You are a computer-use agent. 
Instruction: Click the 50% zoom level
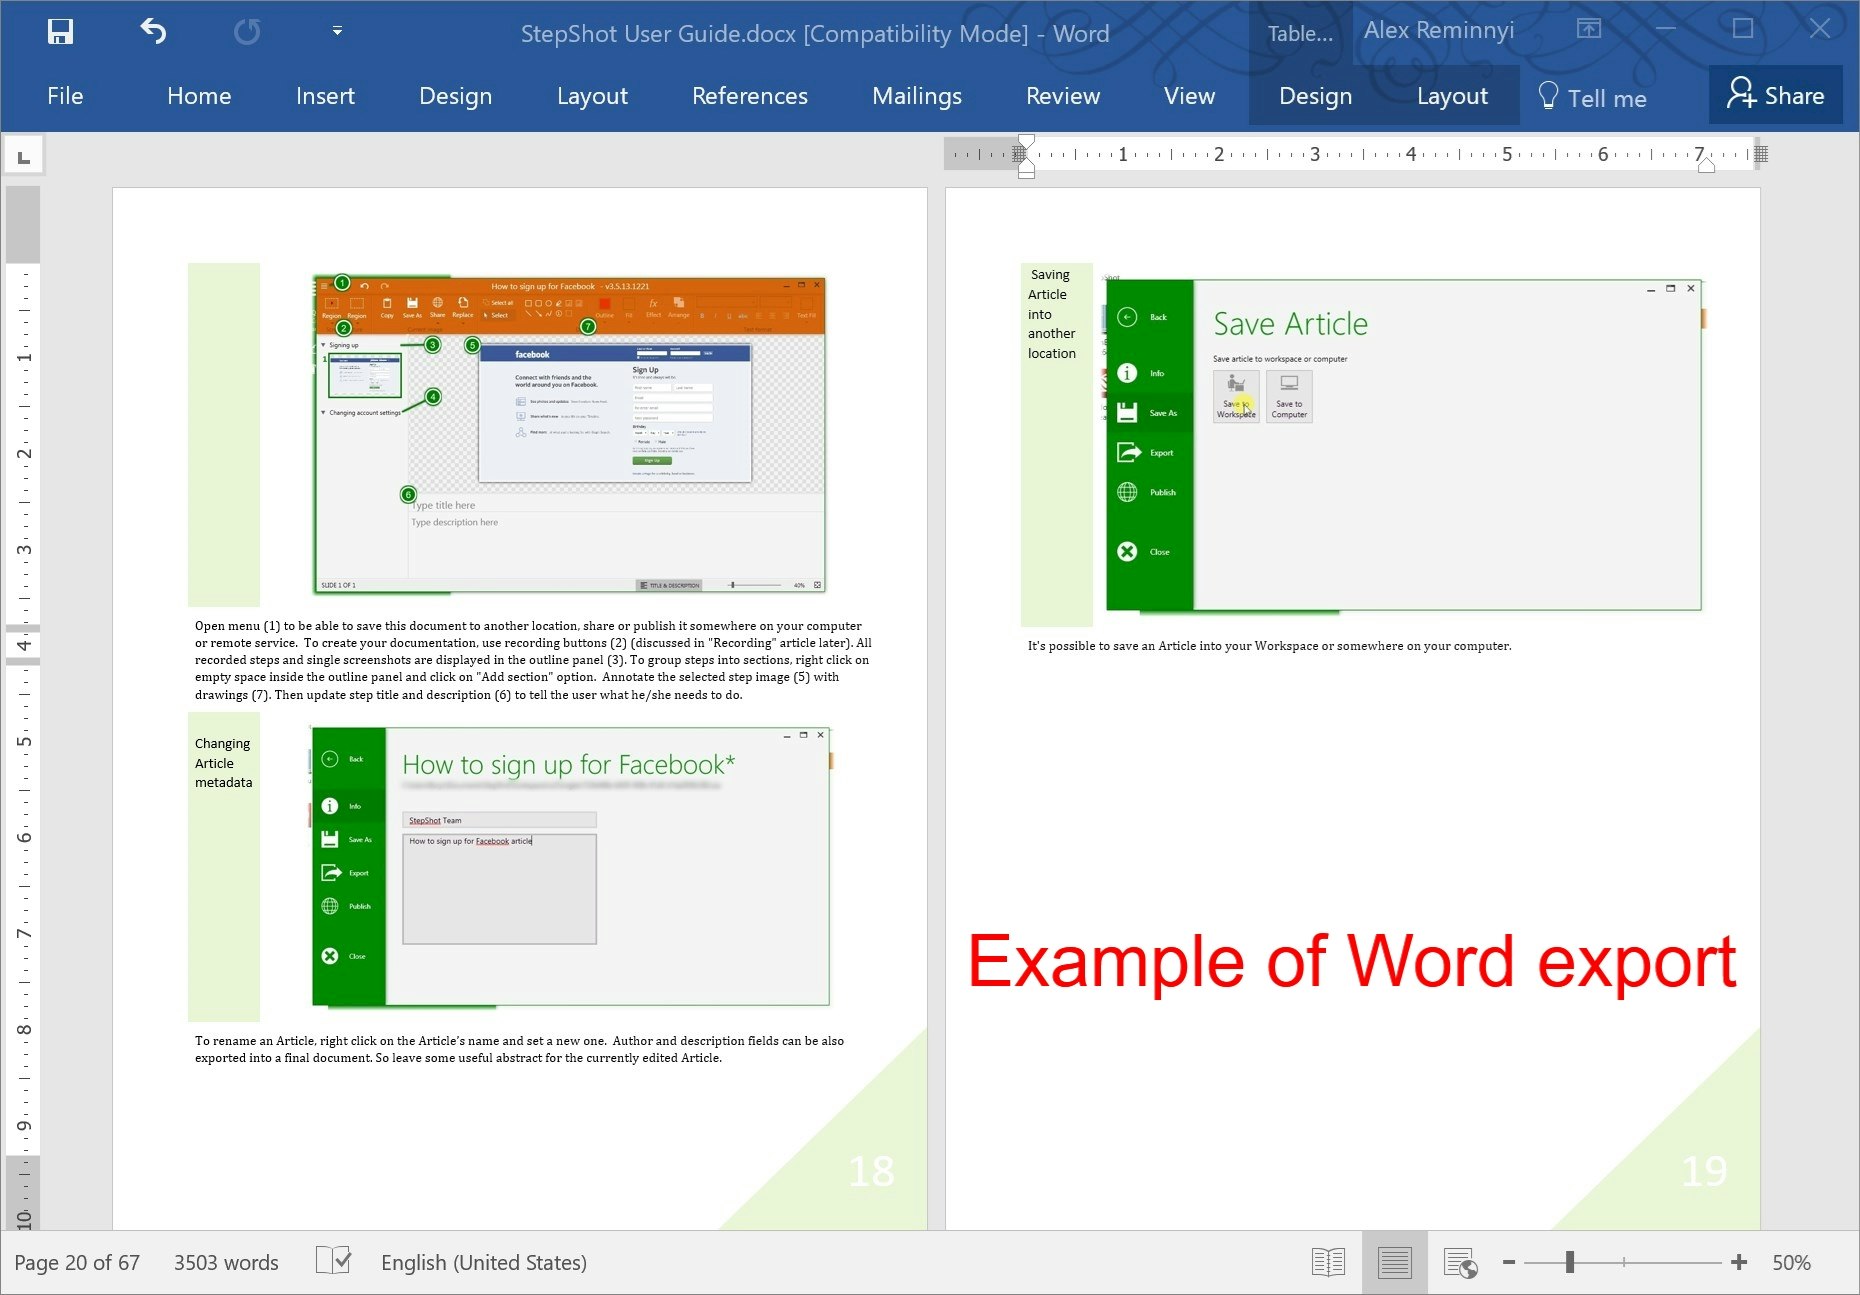pyautogui.click(x=1791, y=1263)
